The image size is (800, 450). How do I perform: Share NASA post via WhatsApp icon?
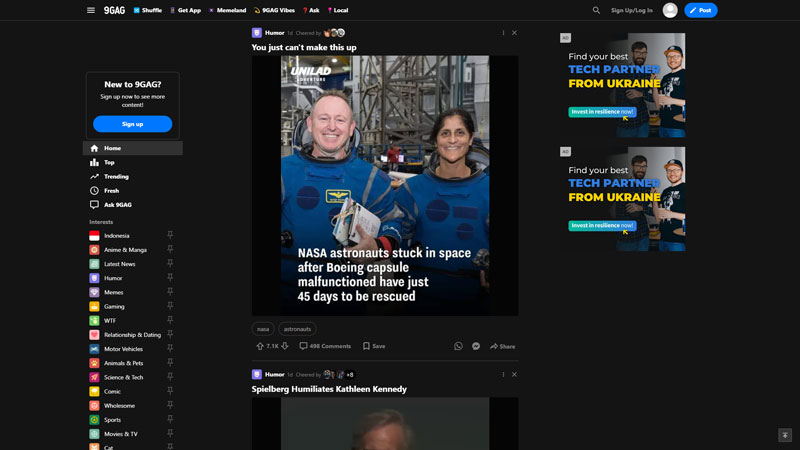(458, 346)
